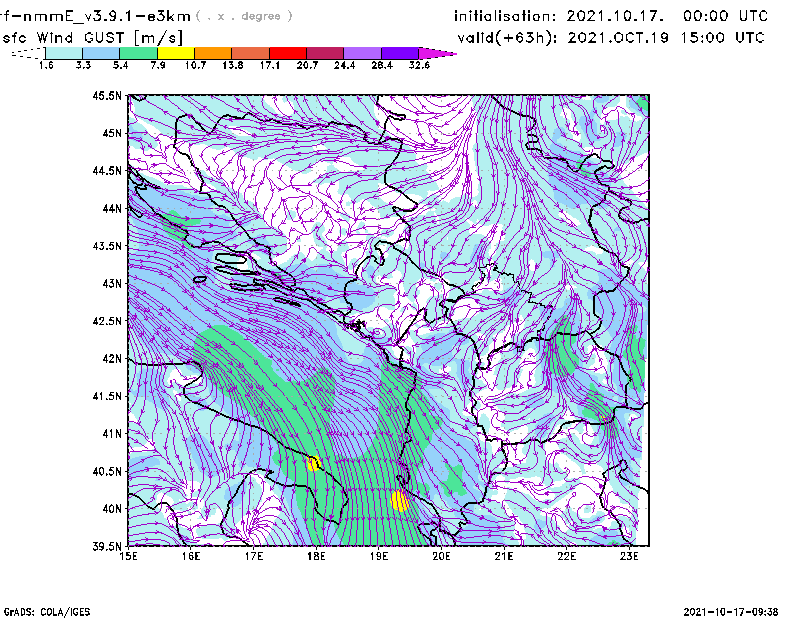
Task: Click the '39.5N' latitude label
Action: pos(107,547)
